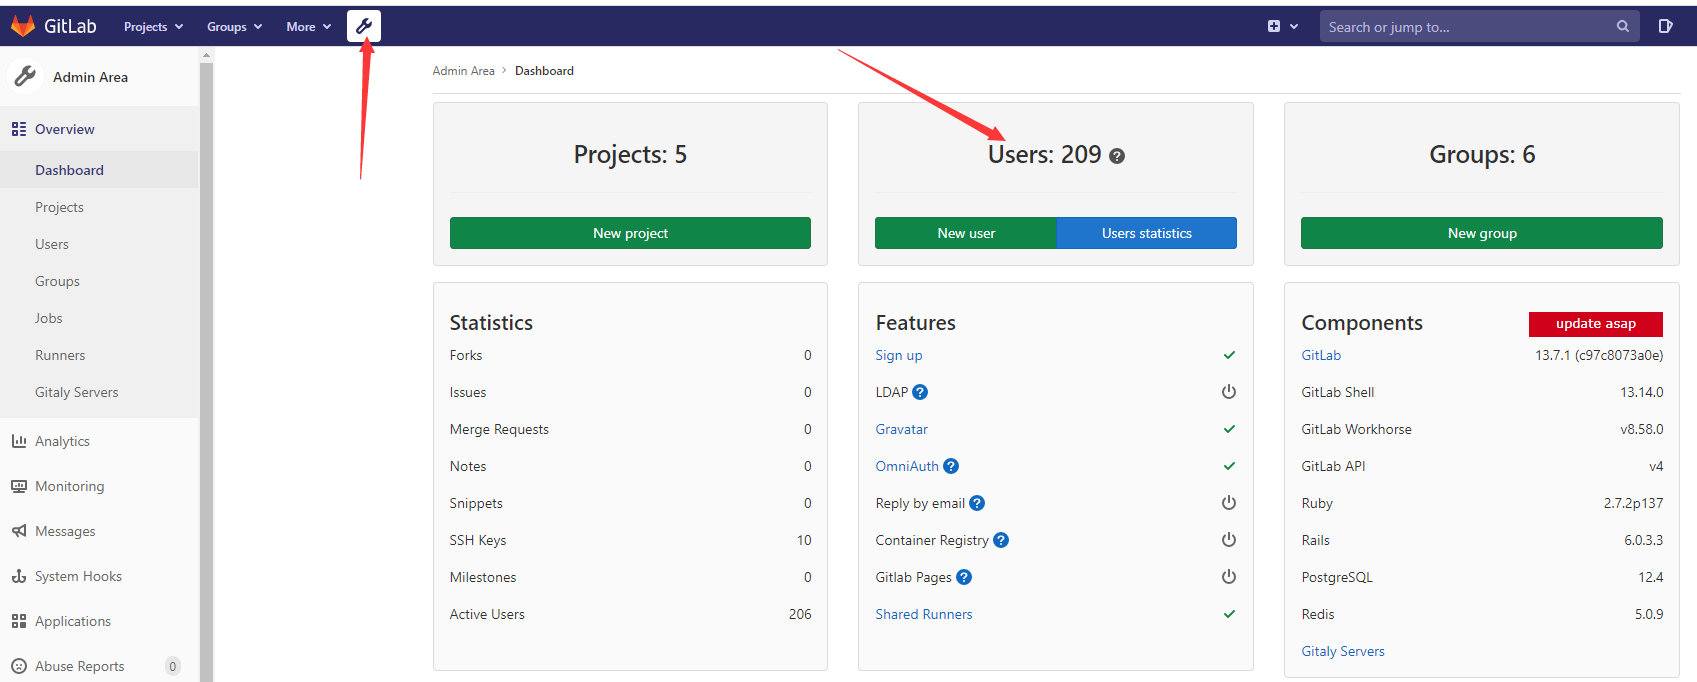This screenshot has height=682, width=1697.
Task: Open Admin Area wrench icon in navbar
Action: coord(364,26)
